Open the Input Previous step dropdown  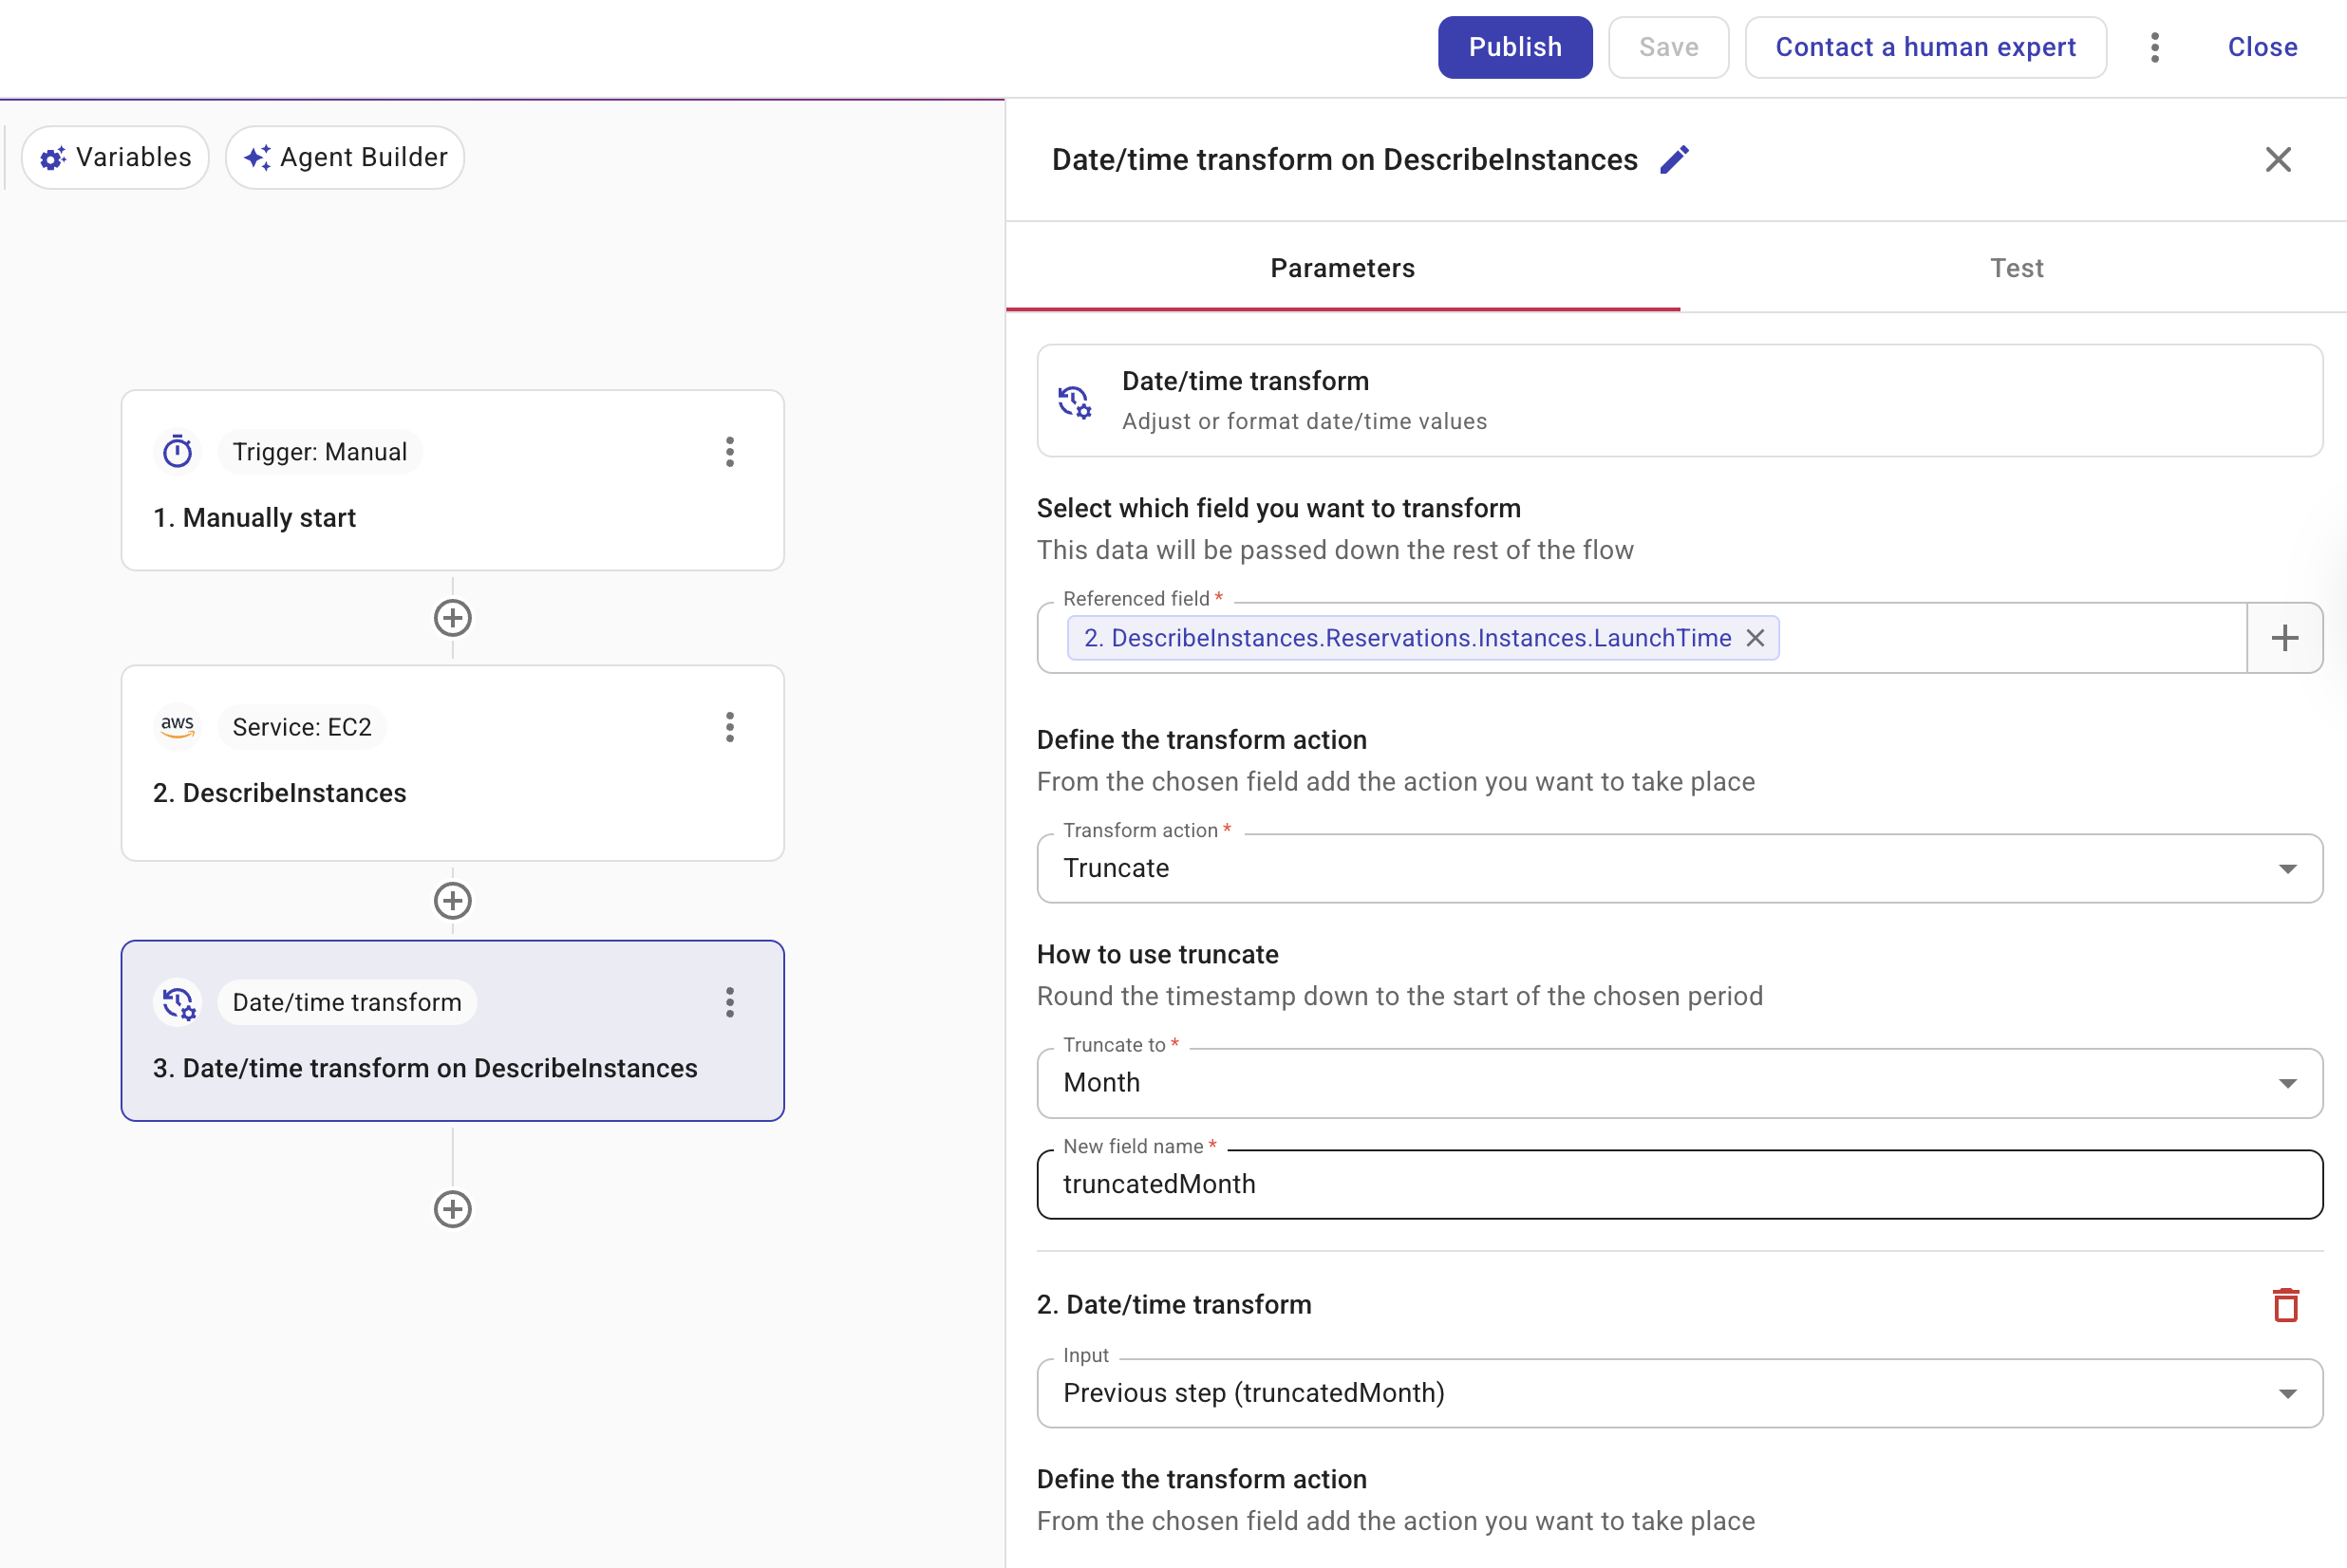1679,1393
